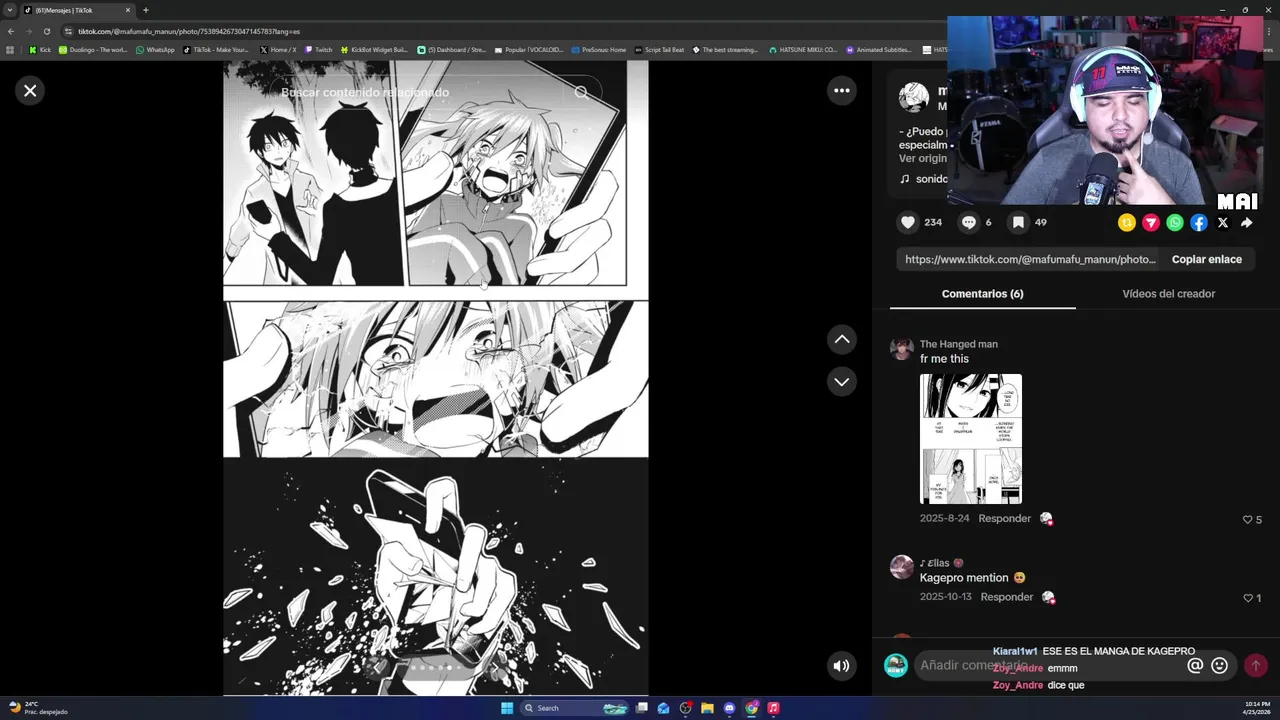Close the TikTok photo viewer
This screenshot has width=1280, height=720.
(30, 91)
